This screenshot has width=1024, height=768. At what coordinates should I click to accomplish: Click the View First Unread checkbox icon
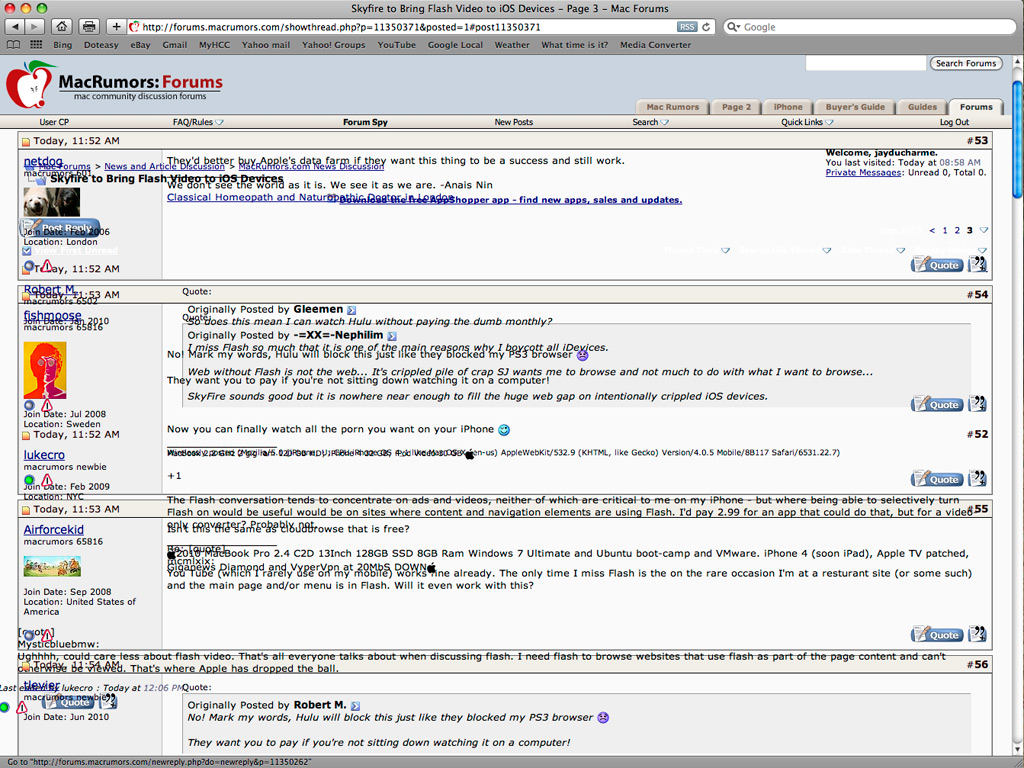click(x=27, y=251)
